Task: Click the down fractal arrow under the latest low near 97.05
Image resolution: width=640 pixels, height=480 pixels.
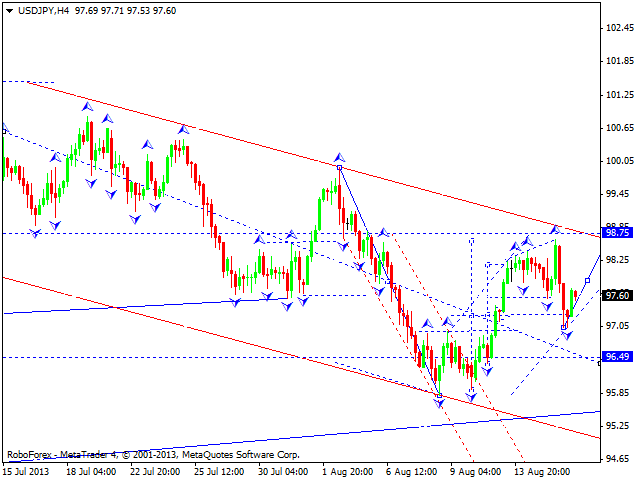Action: pyautogui.click(x=567, y=336)
